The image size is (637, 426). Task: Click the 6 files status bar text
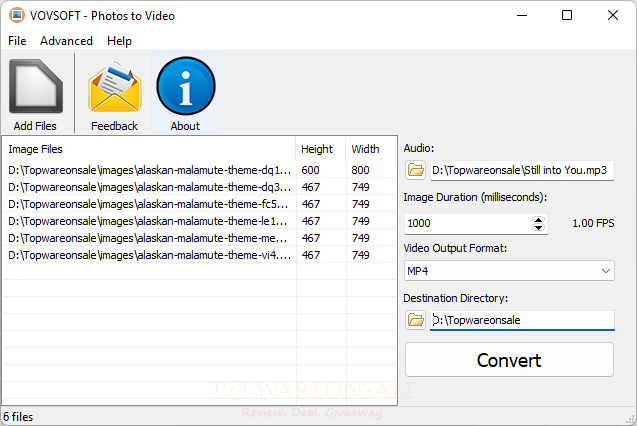point(18,417)
